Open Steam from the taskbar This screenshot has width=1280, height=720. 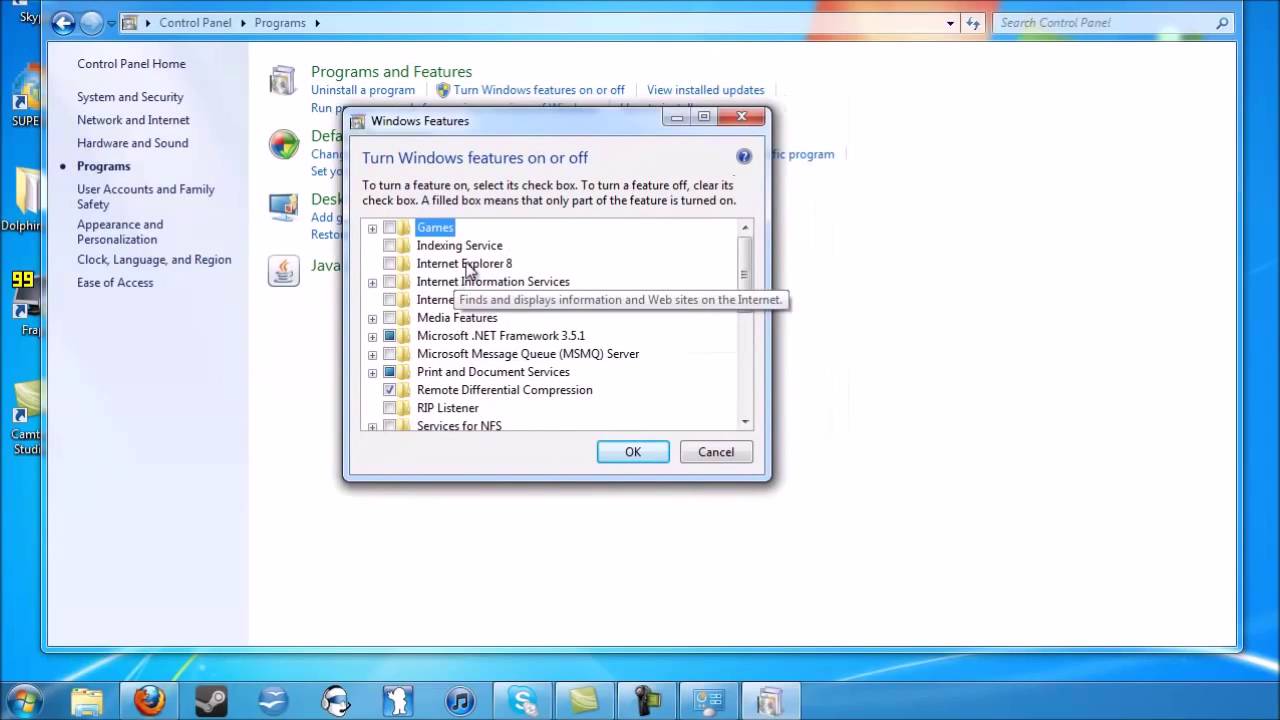pos(211,700)
